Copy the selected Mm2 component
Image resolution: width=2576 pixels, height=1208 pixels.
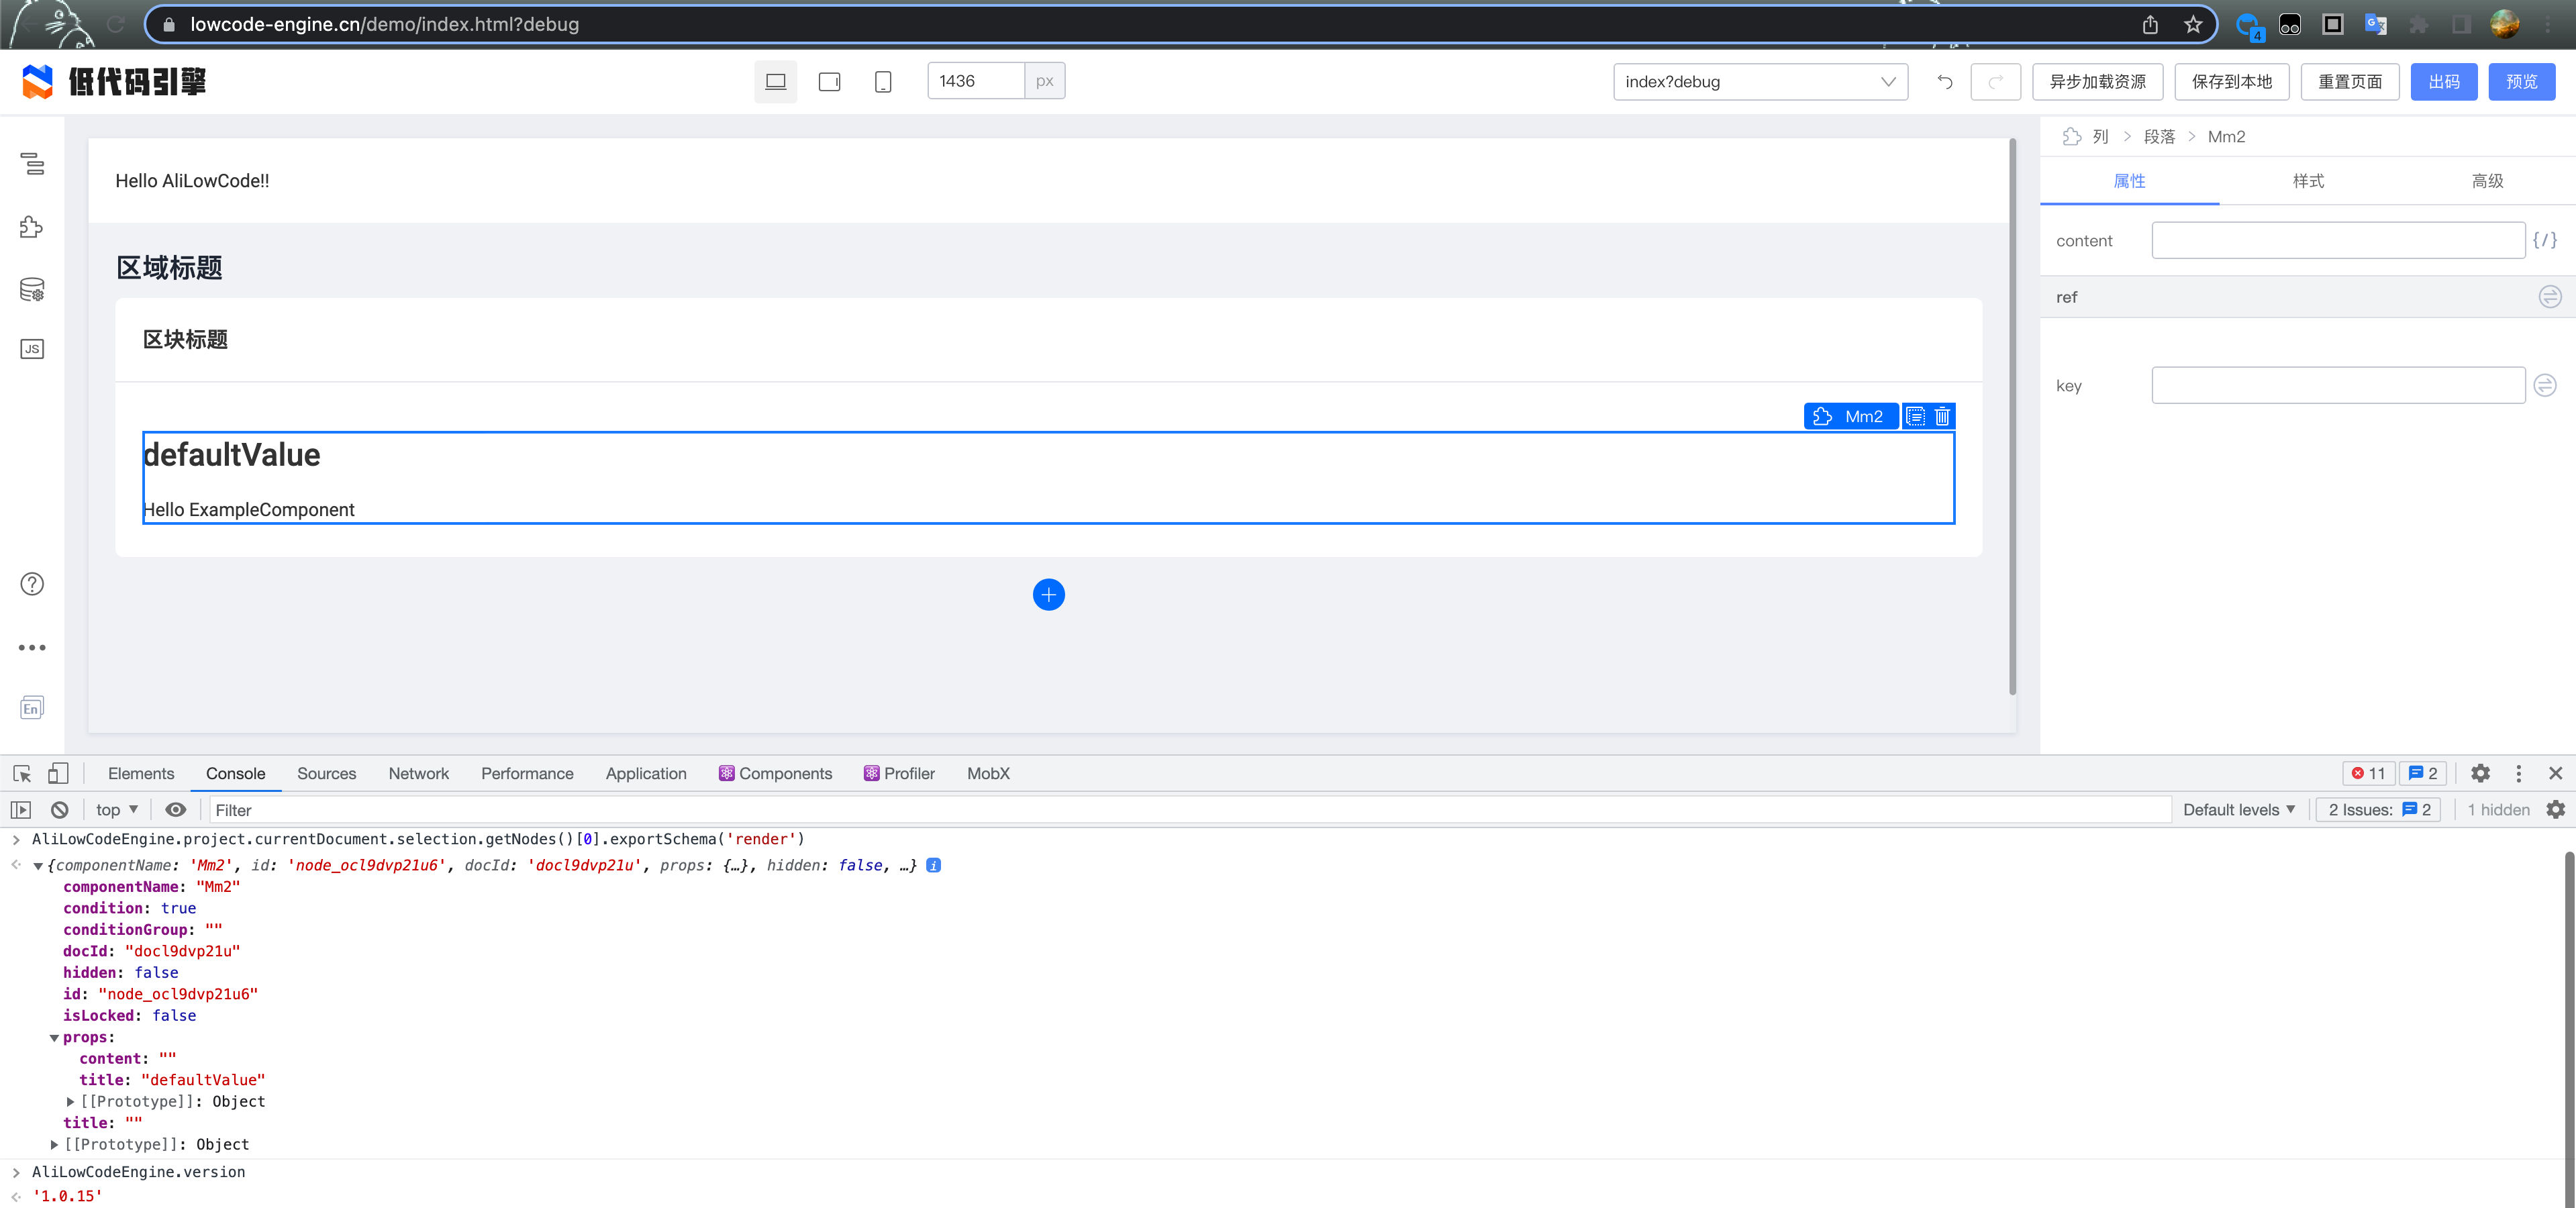point(1915,416)
